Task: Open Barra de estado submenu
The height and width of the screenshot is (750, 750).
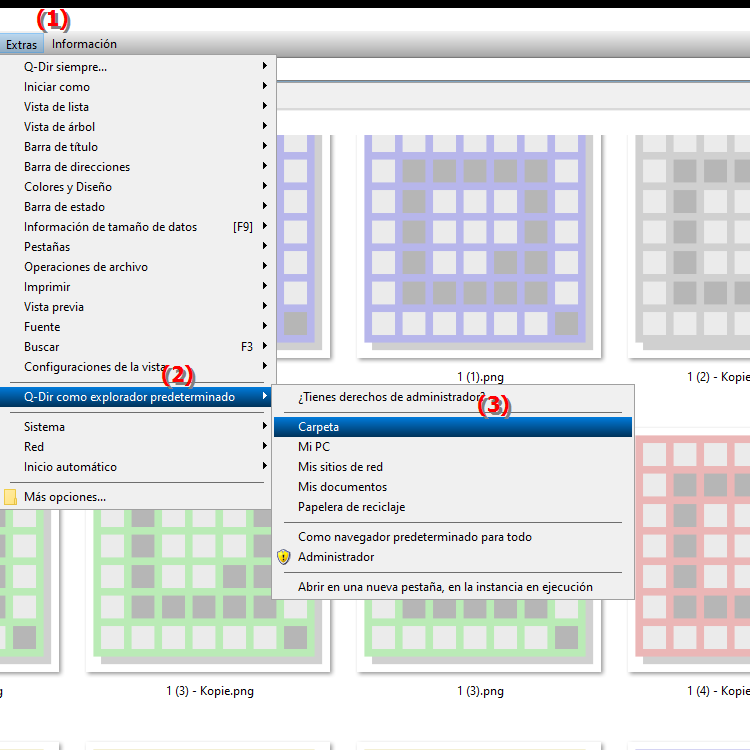Action: [x=138, y=207]
